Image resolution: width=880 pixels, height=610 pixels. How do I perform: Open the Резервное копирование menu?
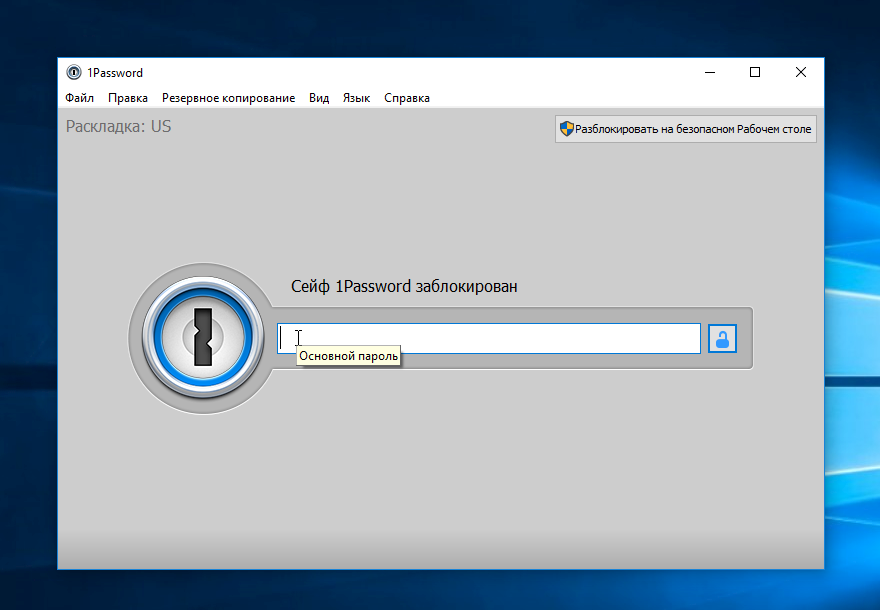click(228, 98)
